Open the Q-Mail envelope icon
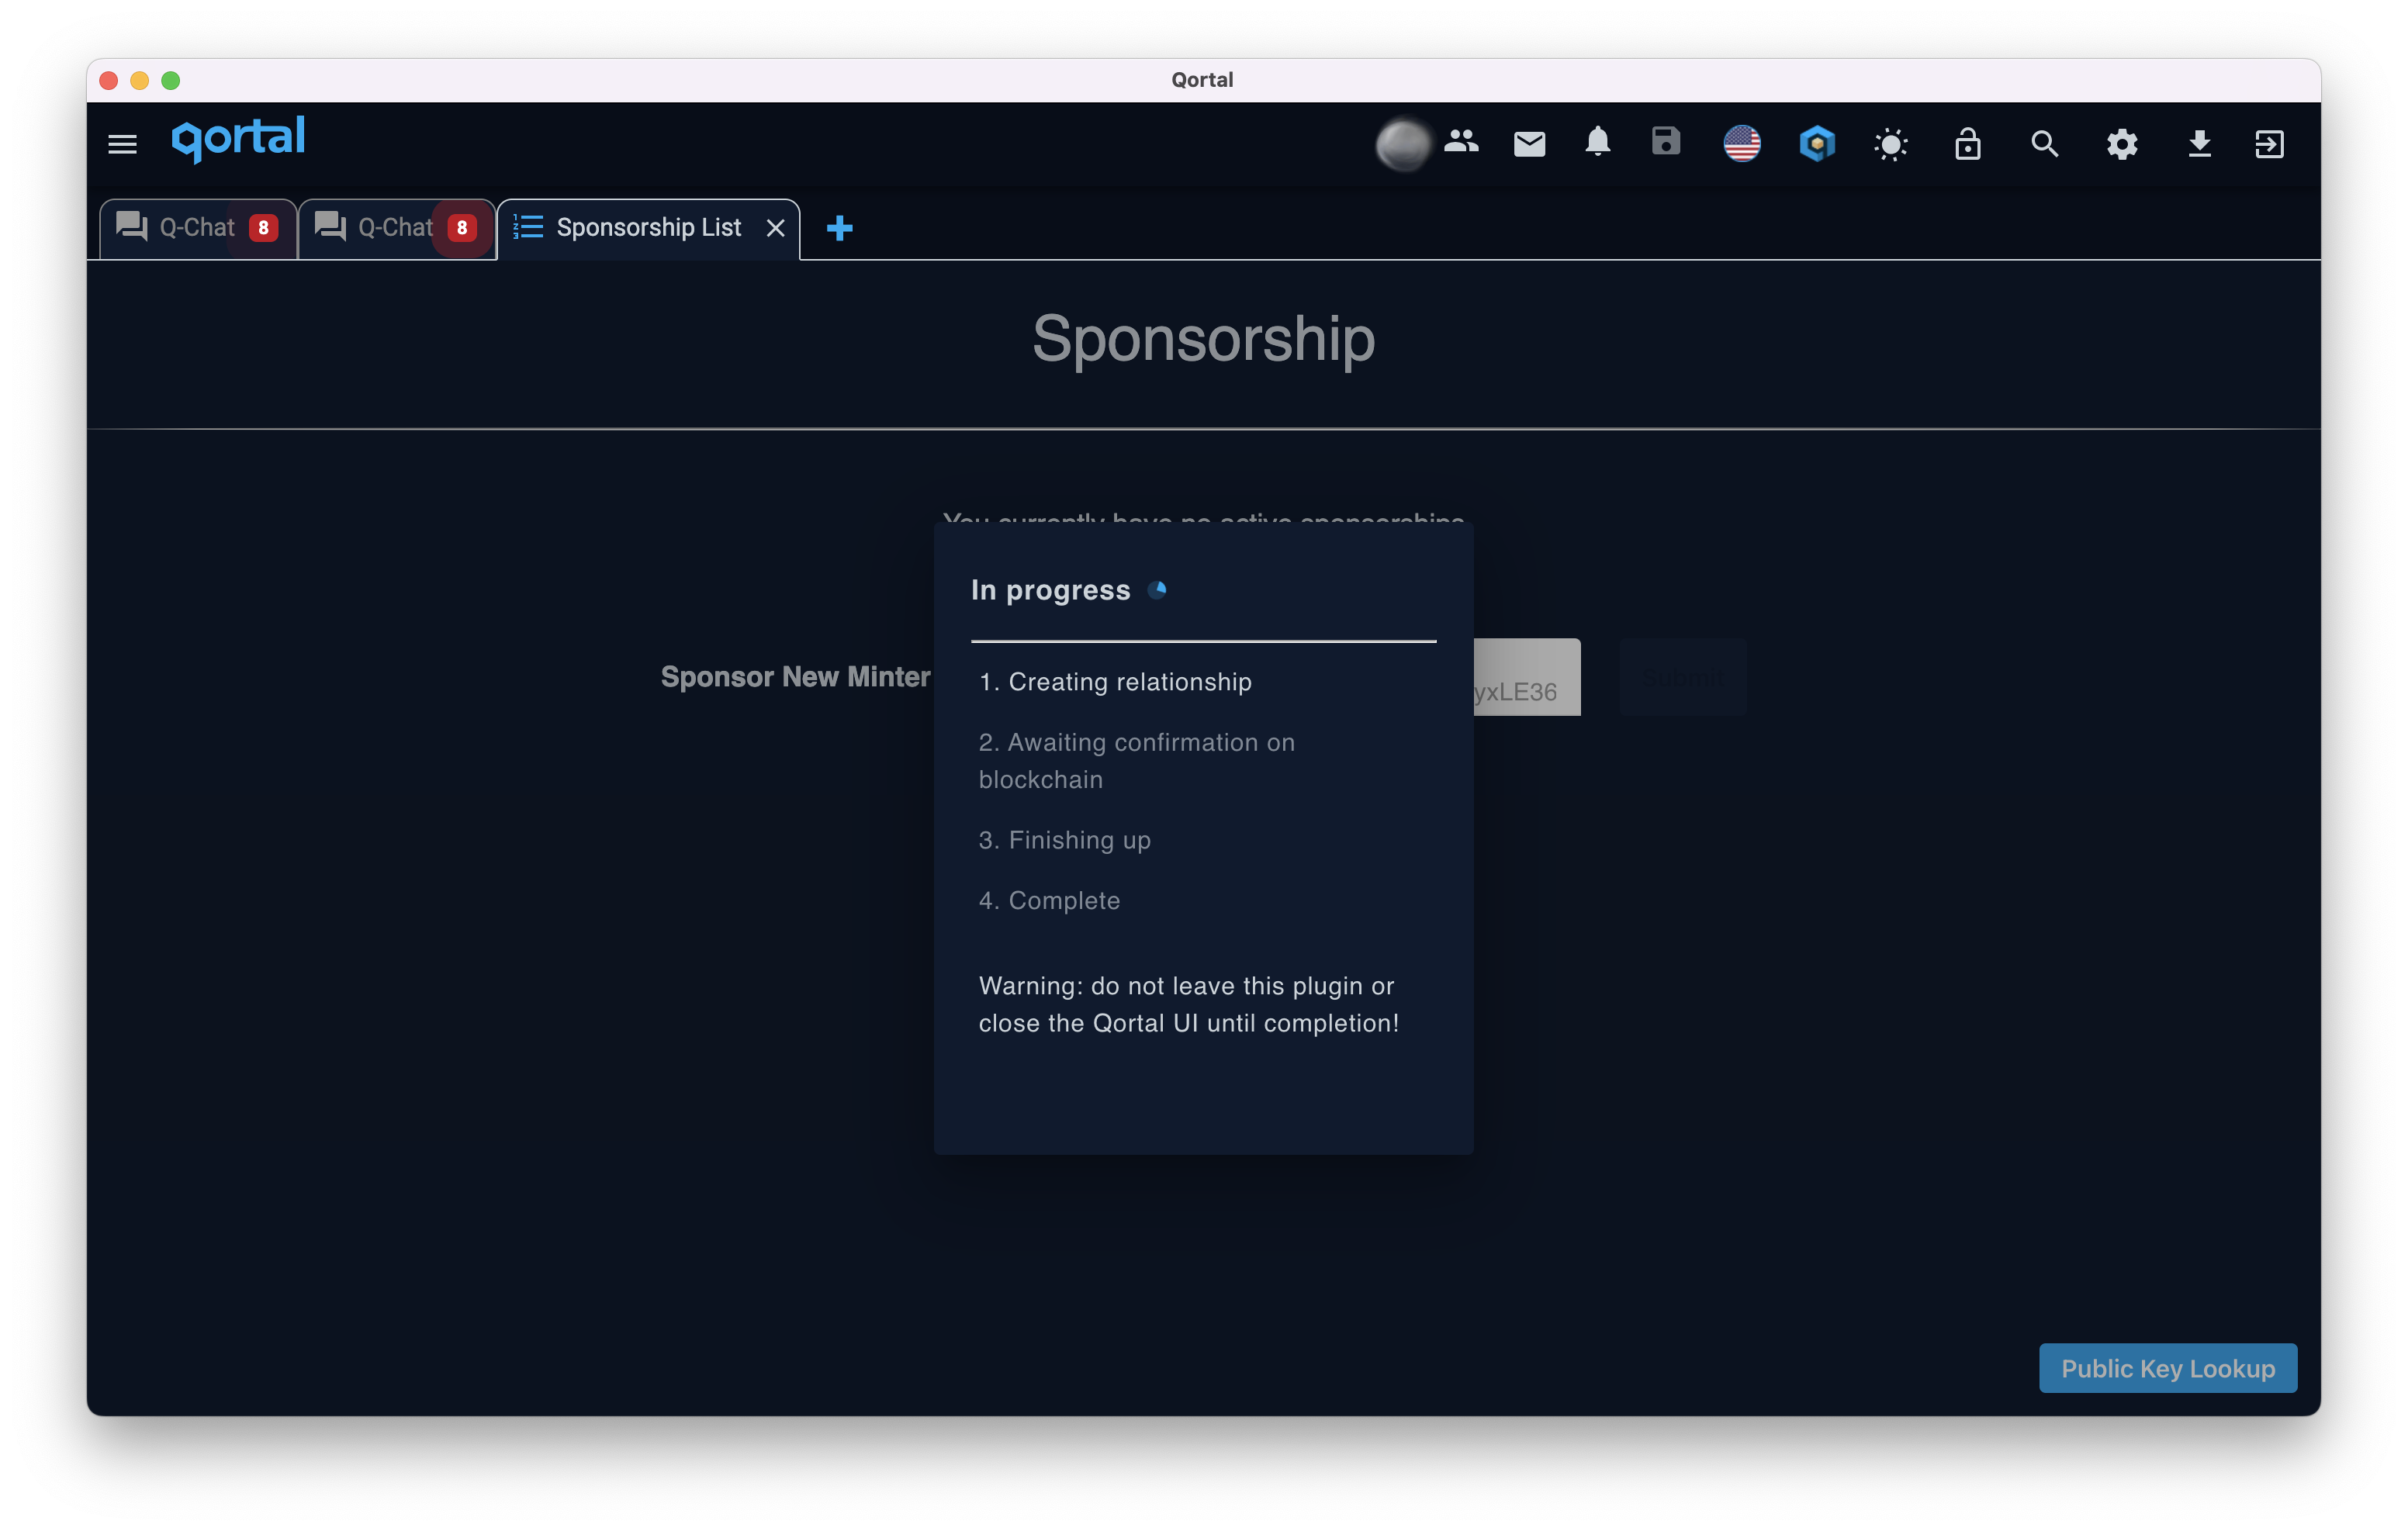 (x=1529, y=144)
